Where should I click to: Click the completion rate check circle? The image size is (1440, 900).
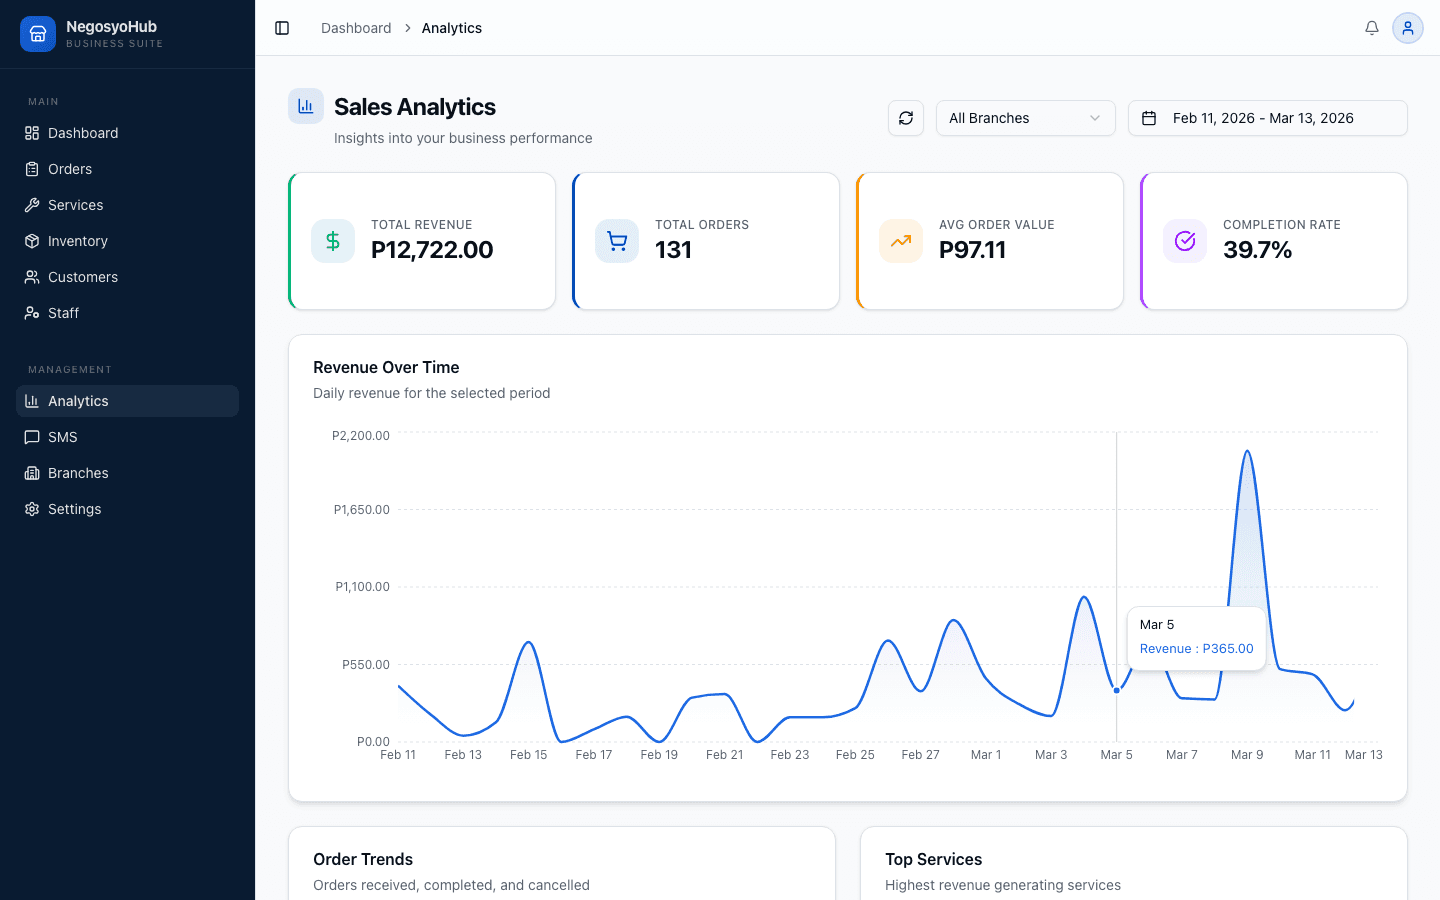(x=1184, y=240)
